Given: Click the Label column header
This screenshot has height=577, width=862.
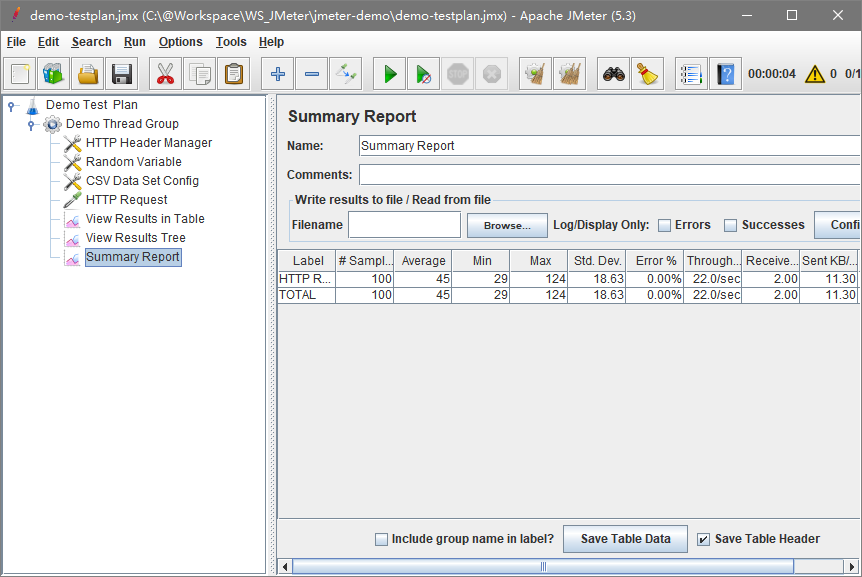Looking at the screenshot, I should [307, 260].
